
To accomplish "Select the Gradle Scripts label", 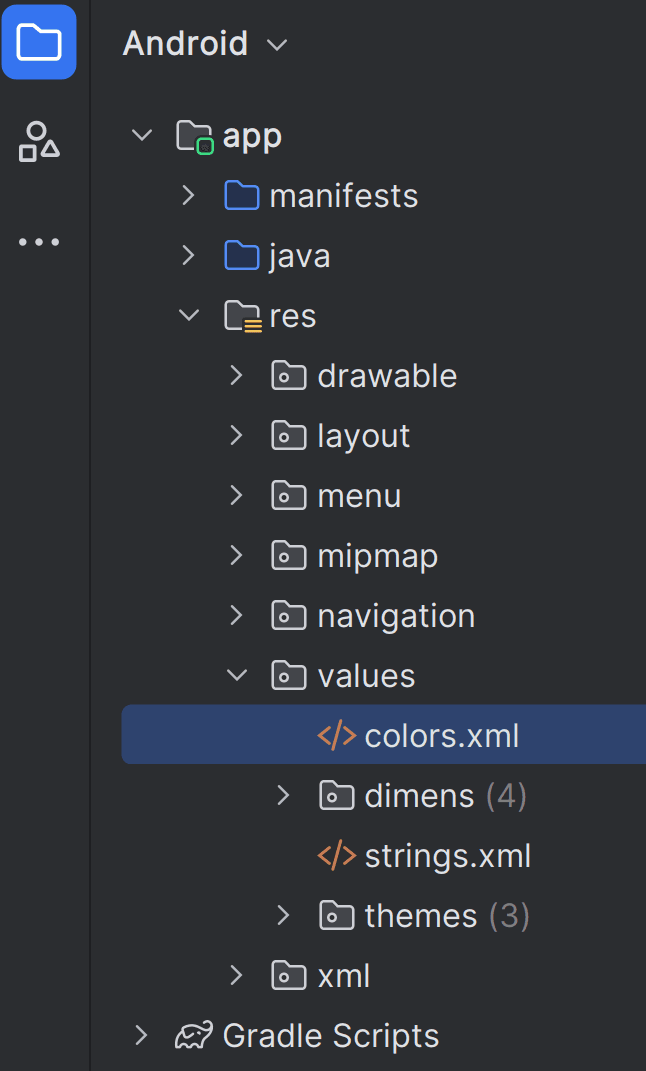I will click(x=331, y=1036).
